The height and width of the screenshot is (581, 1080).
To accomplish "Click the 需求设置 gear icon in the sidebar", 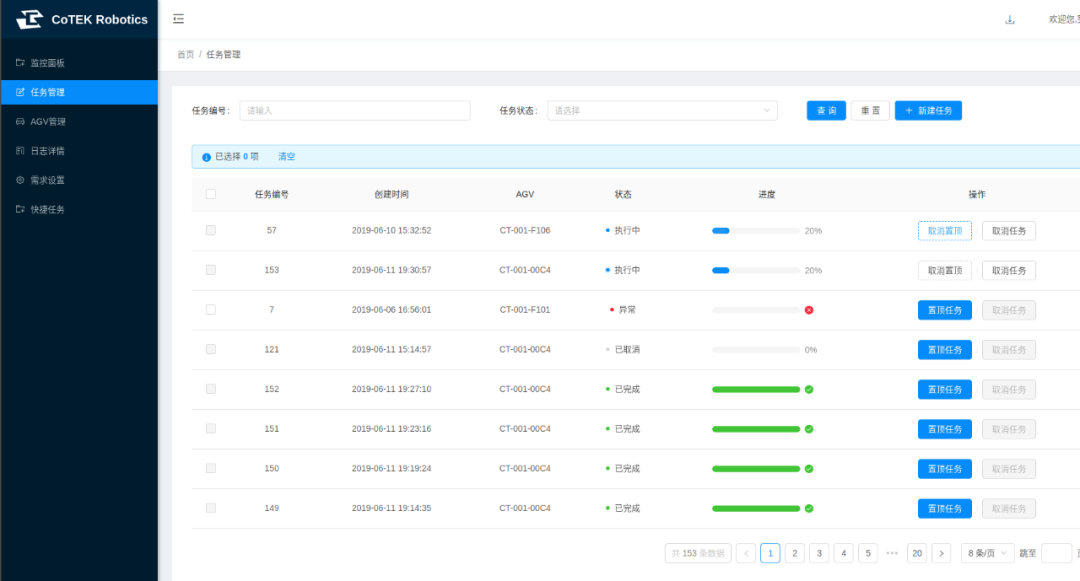I will point(20,180).
